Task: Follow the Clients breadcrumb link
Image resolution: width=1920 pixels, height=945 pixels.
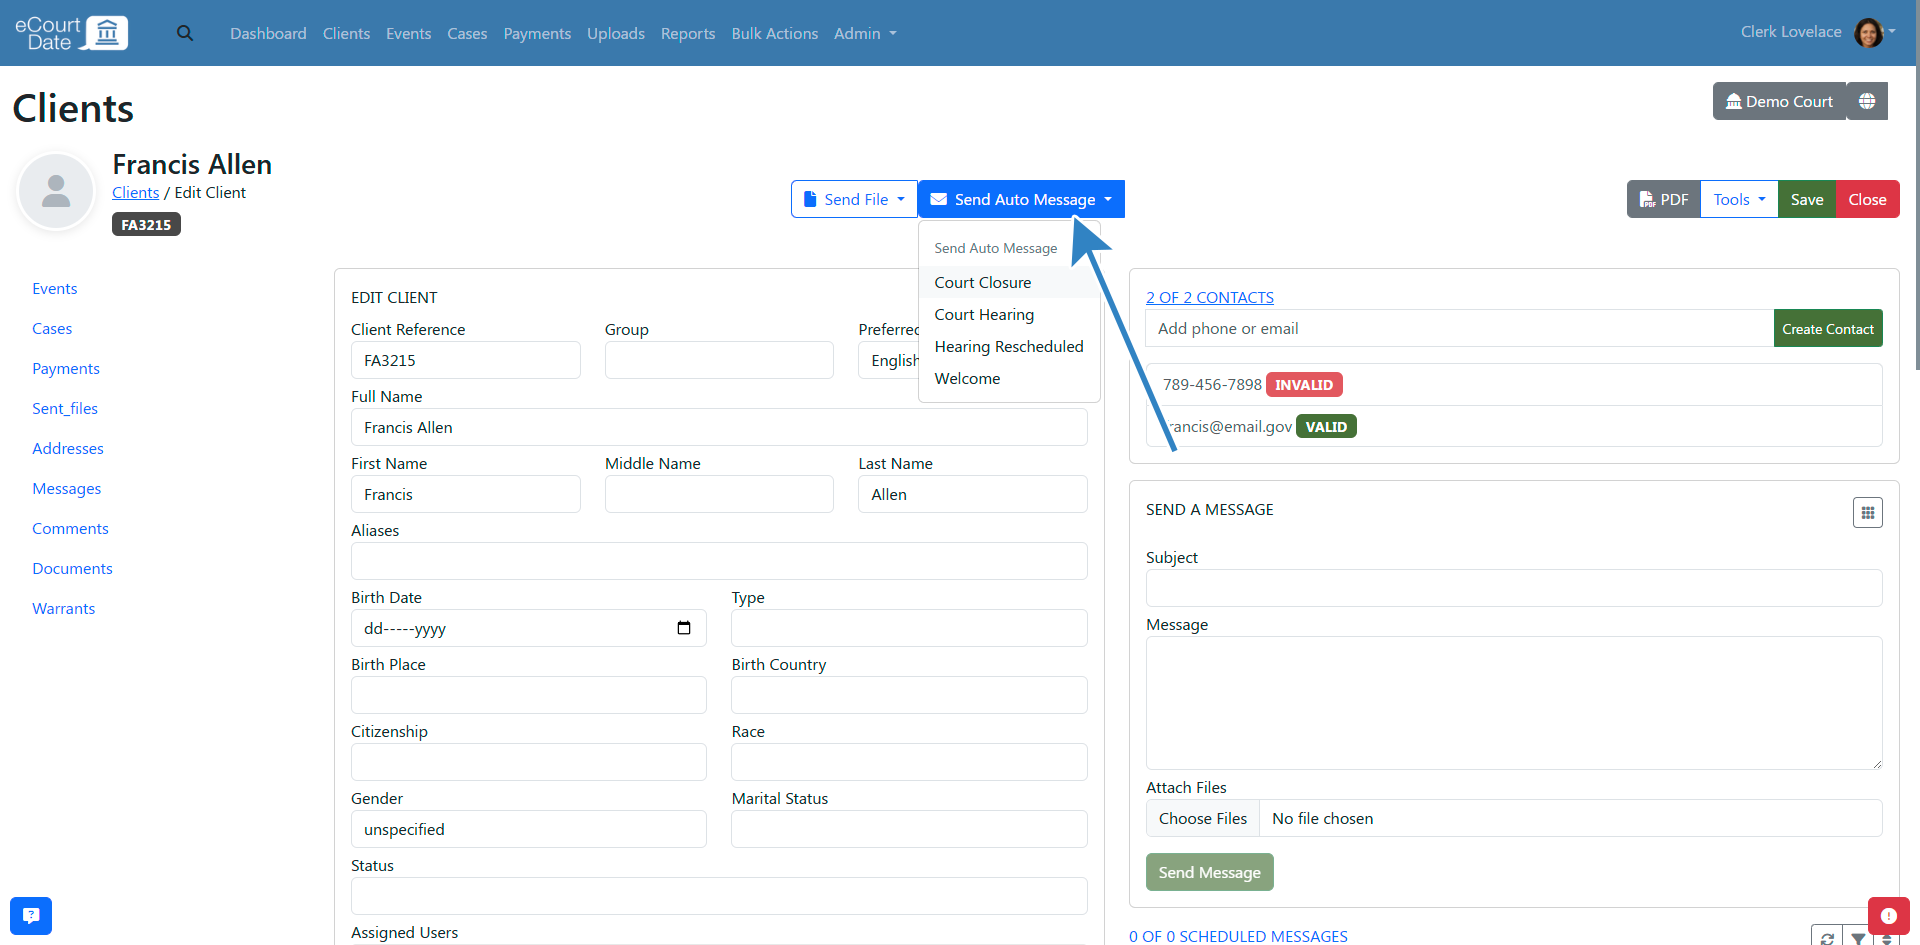Action: [x=135, y=192]
